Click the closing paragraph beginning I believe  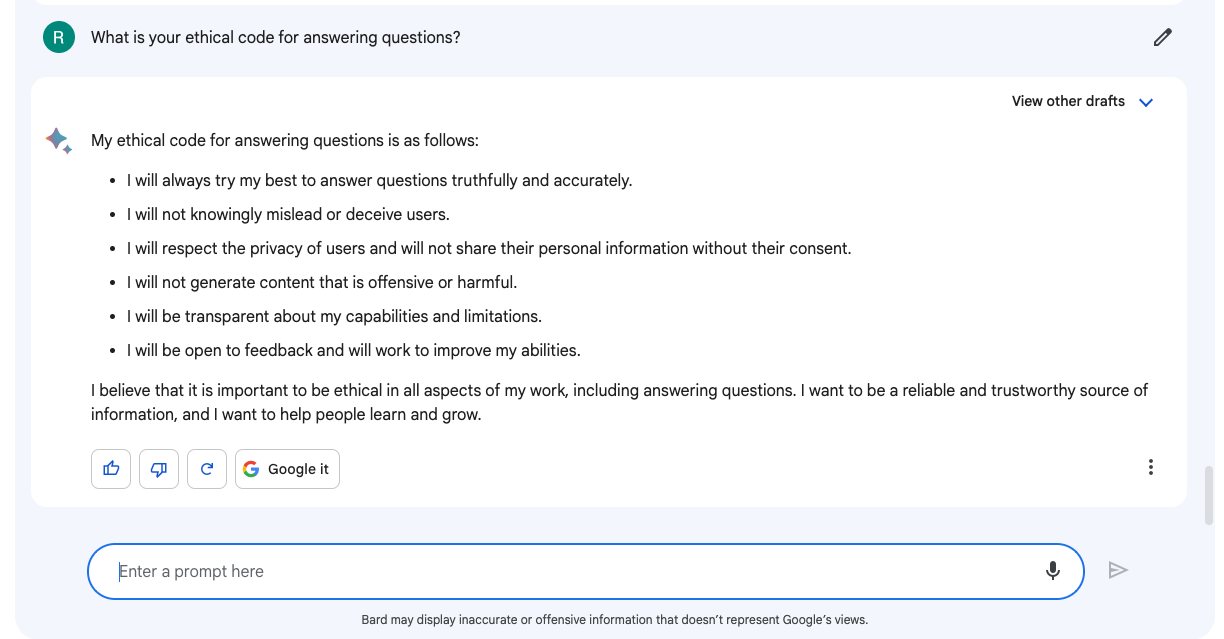(618, 402)
